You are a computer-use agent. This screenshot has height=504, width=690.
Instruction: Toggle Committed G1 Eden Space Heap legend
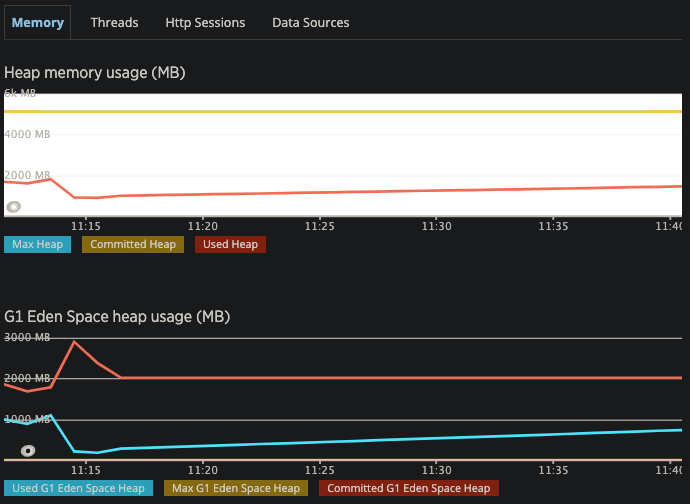(408, 488)
